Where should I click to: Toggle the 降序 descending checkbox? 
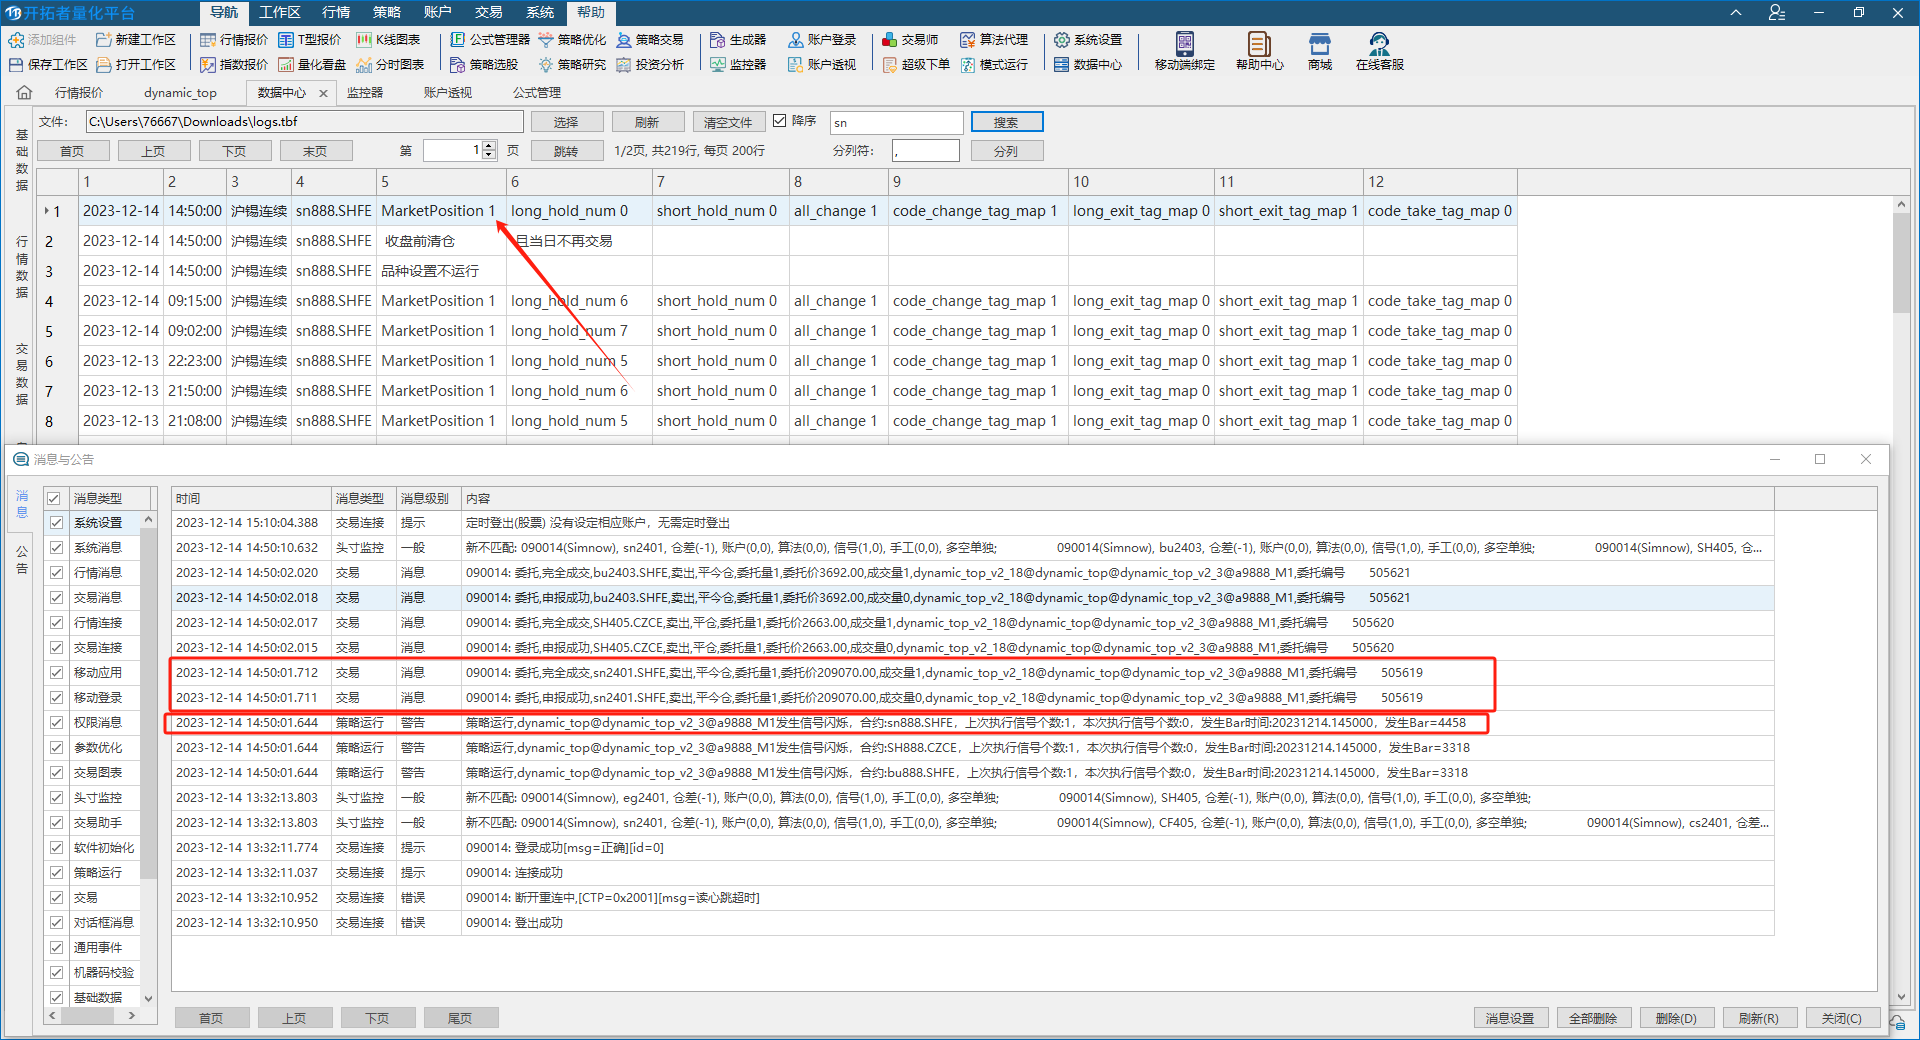(780, 121)
